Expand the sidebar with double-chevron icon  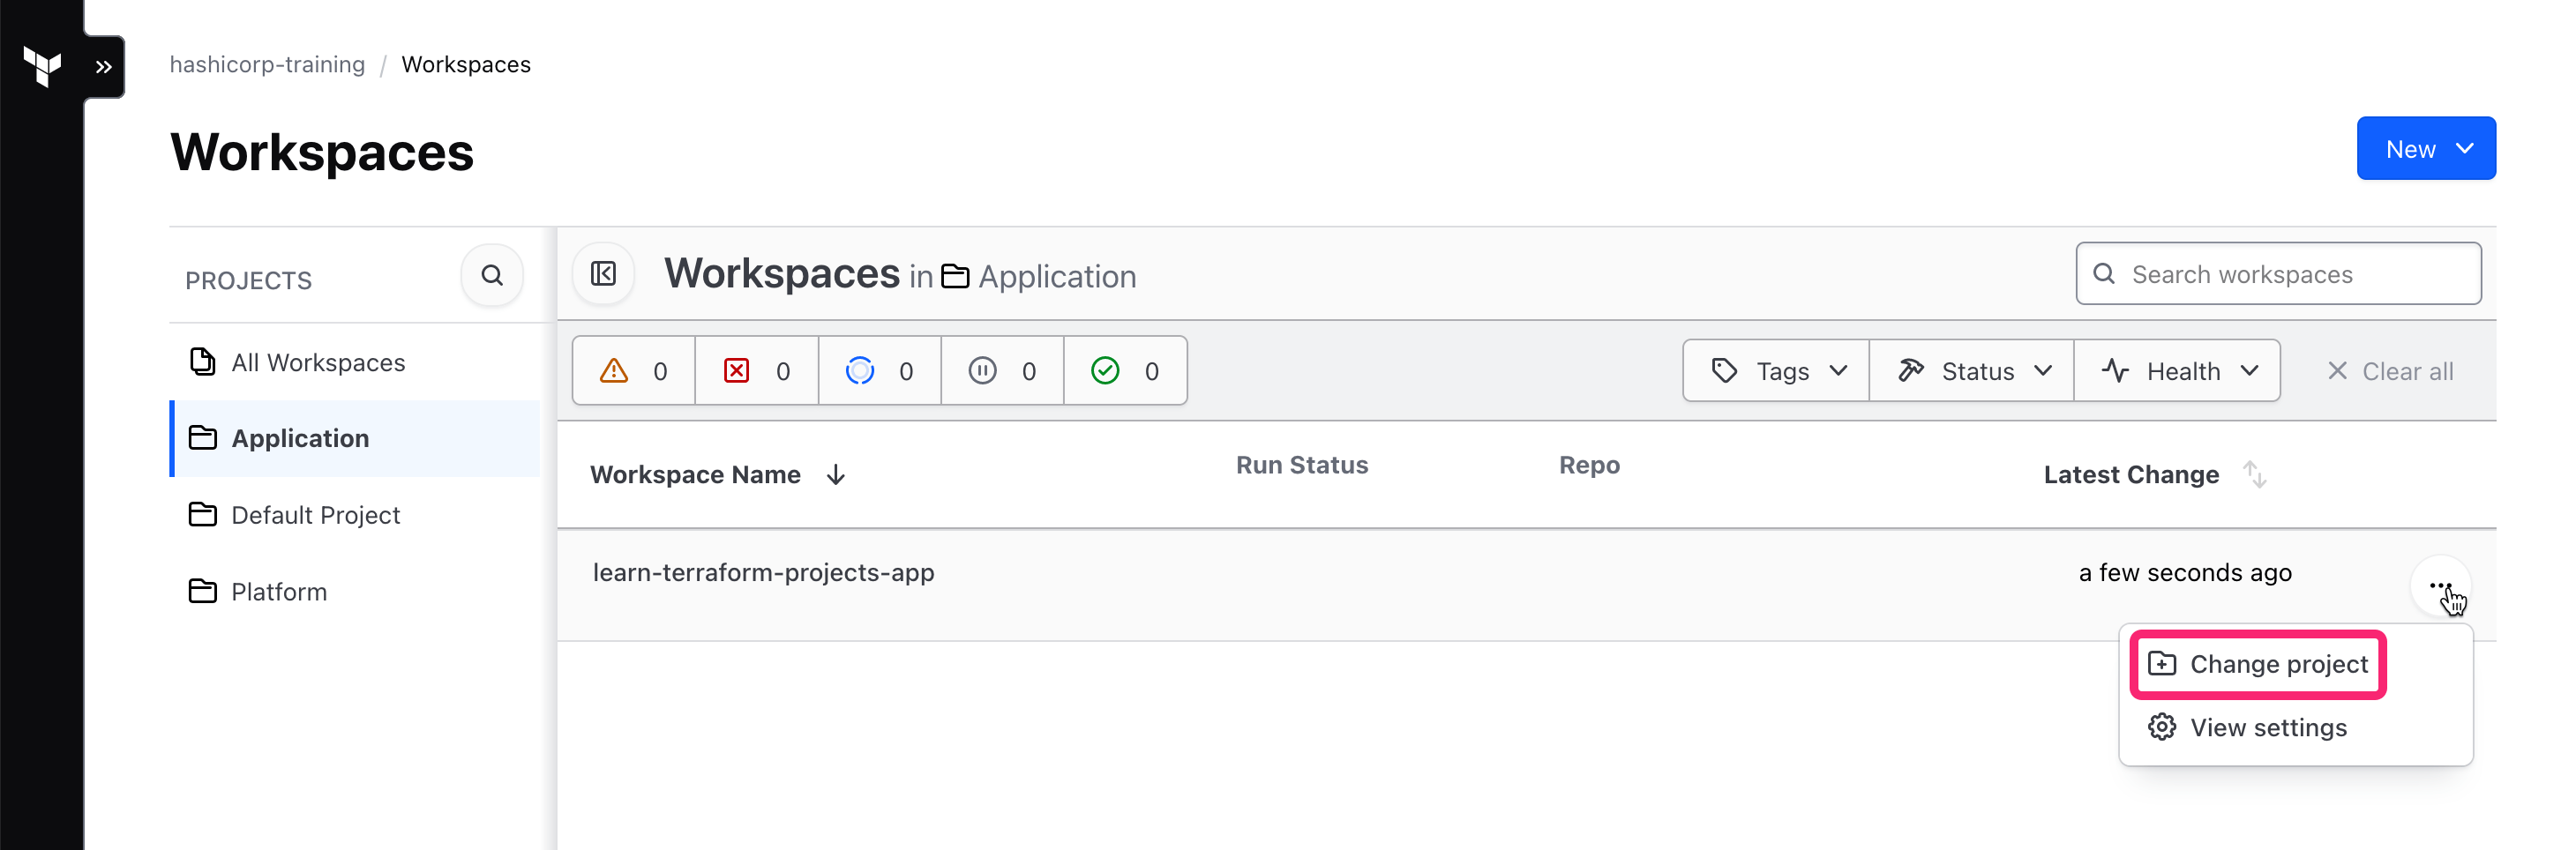[x=104, y=67]
